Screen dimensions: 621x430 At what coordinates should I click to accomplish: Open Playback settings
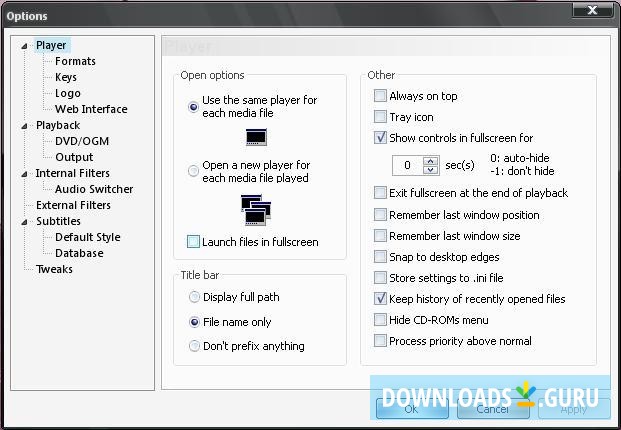58,125
